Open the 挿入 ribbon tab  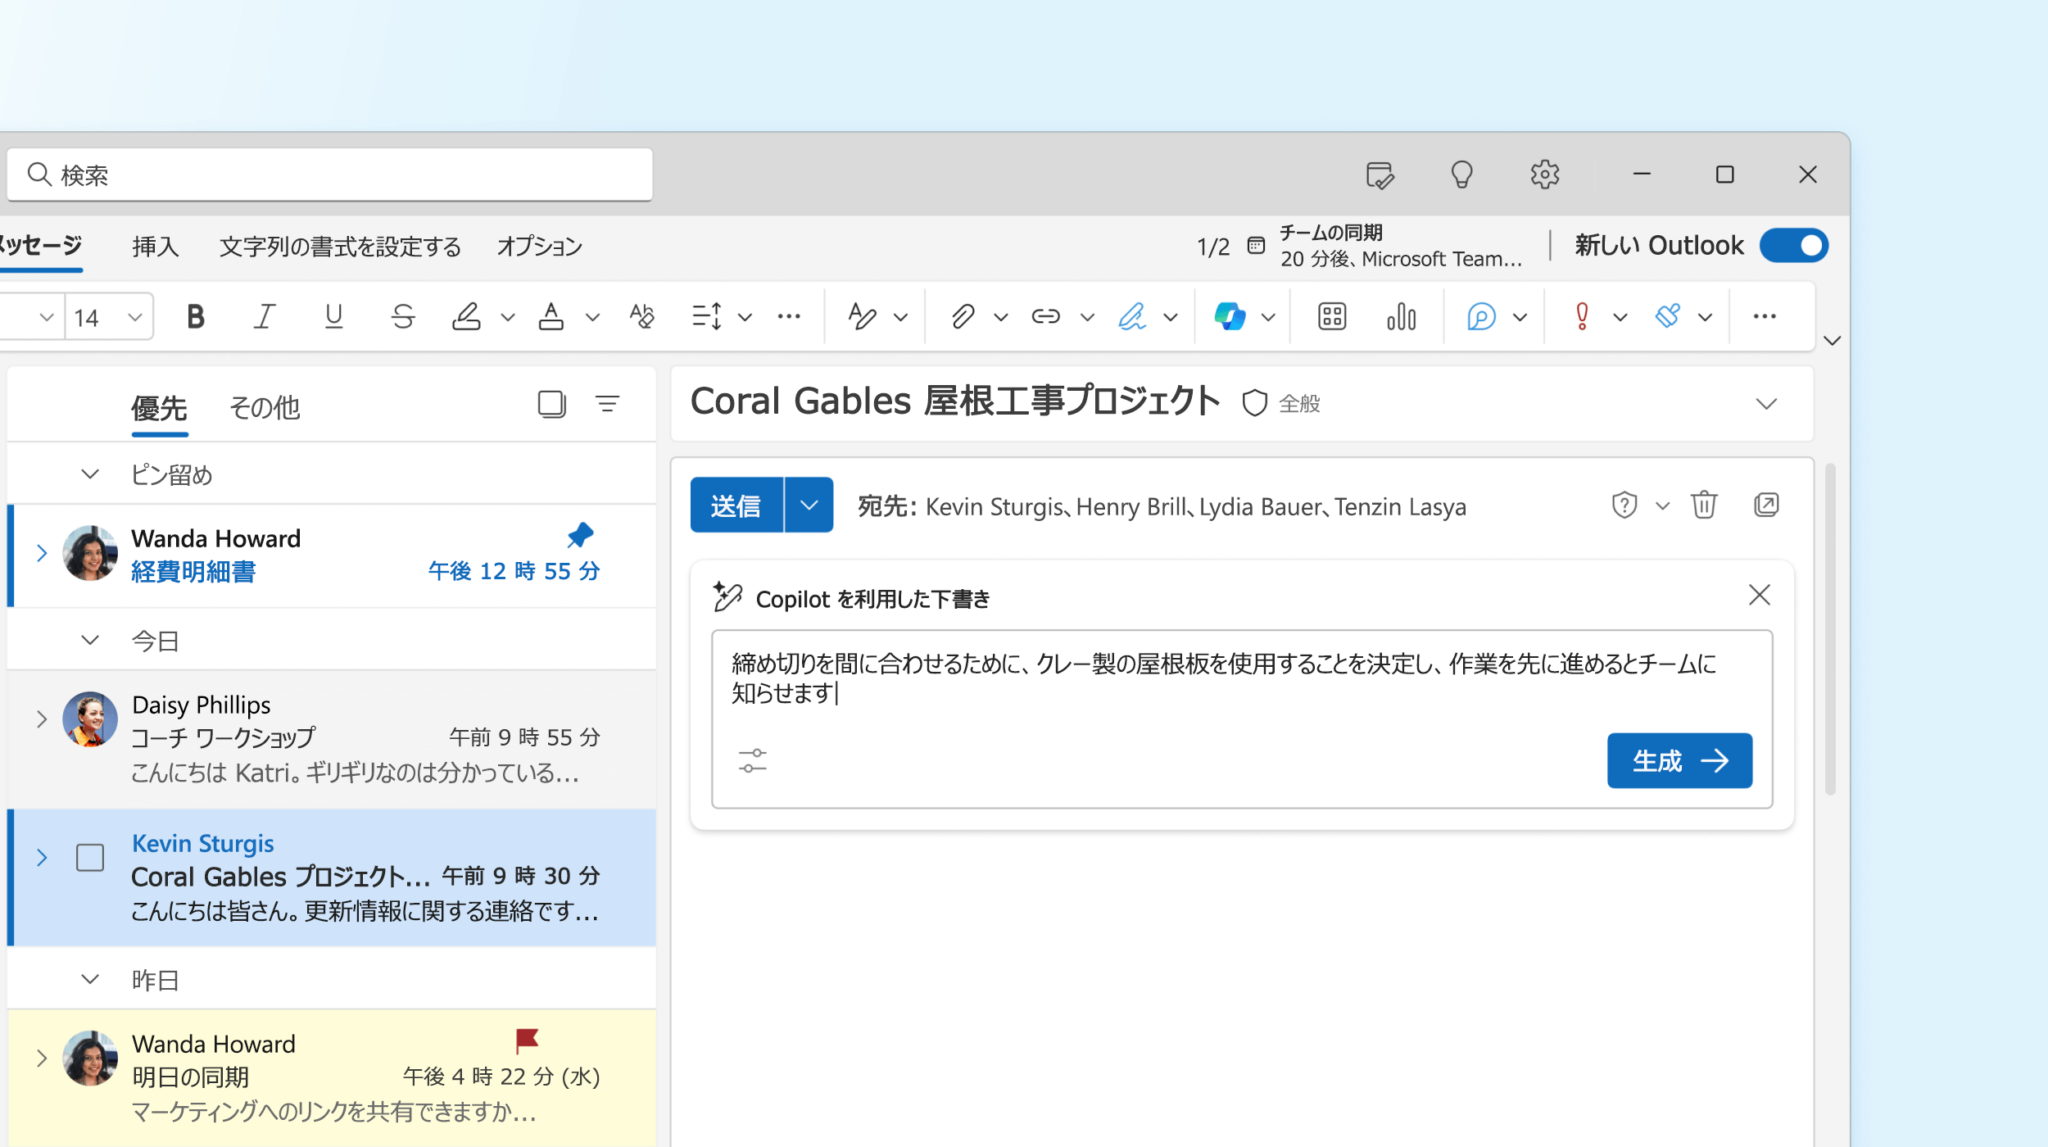155,247
